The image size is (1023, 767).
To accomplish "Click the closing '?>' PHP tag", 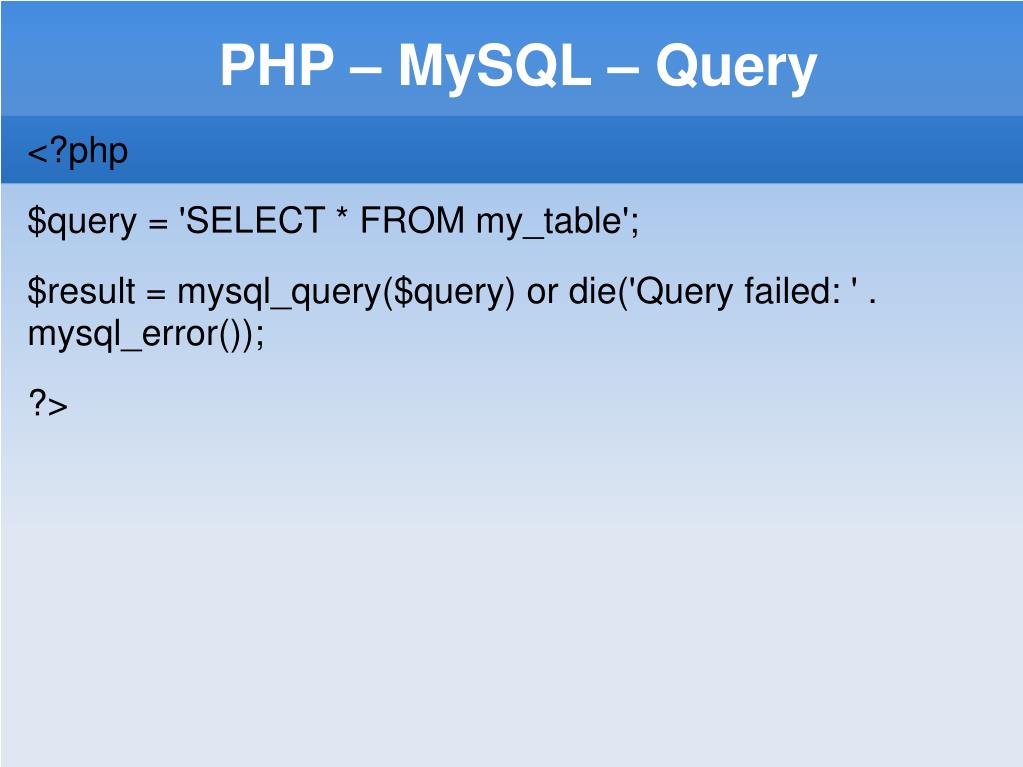I will [x=47, y=404].
